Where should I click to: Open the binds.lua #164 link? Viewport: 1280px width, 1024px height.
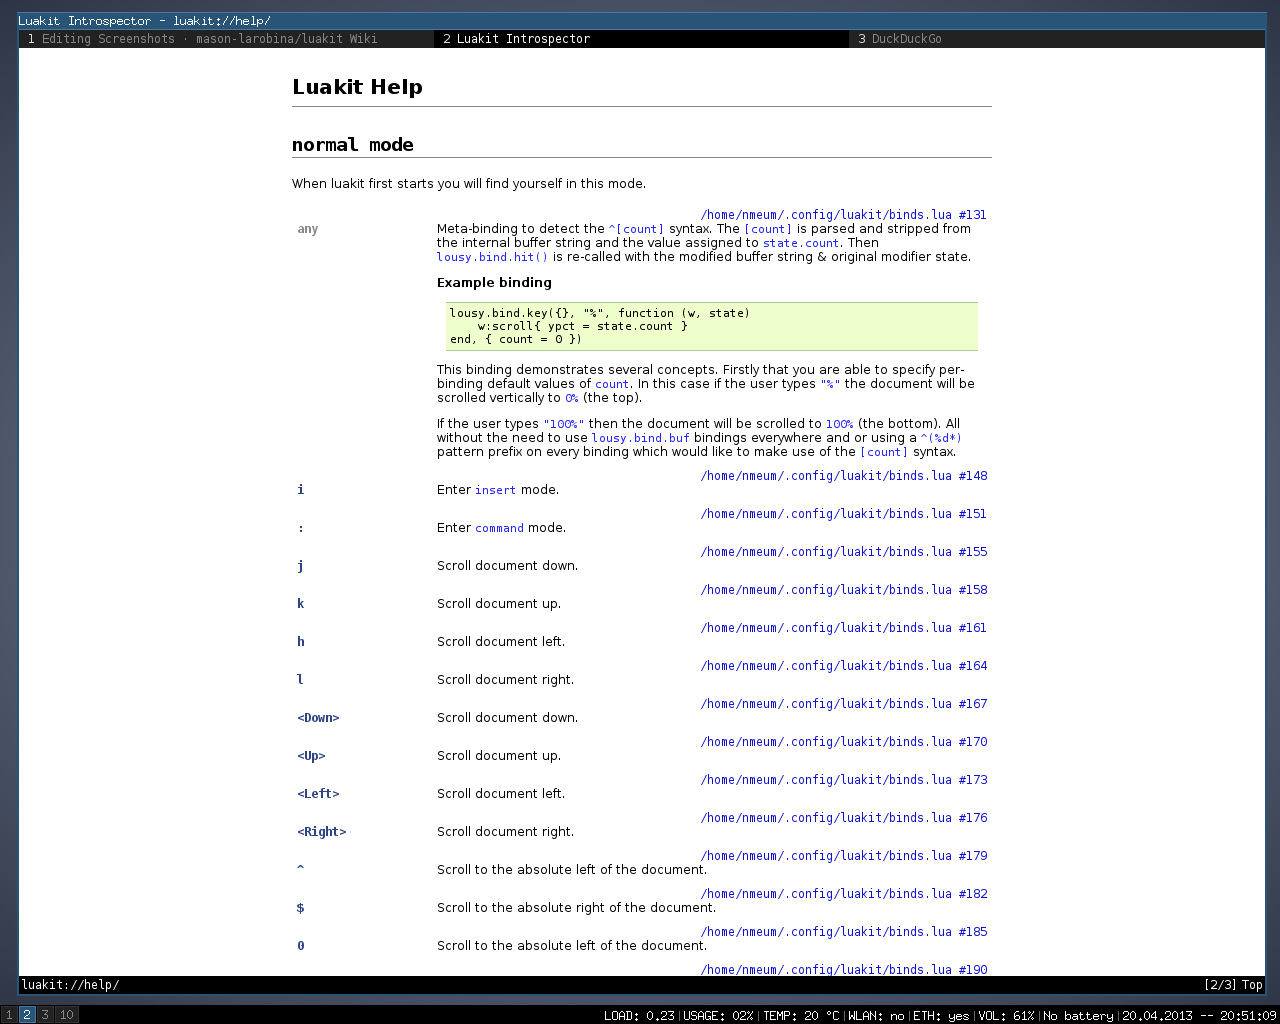tap(843, 666)
